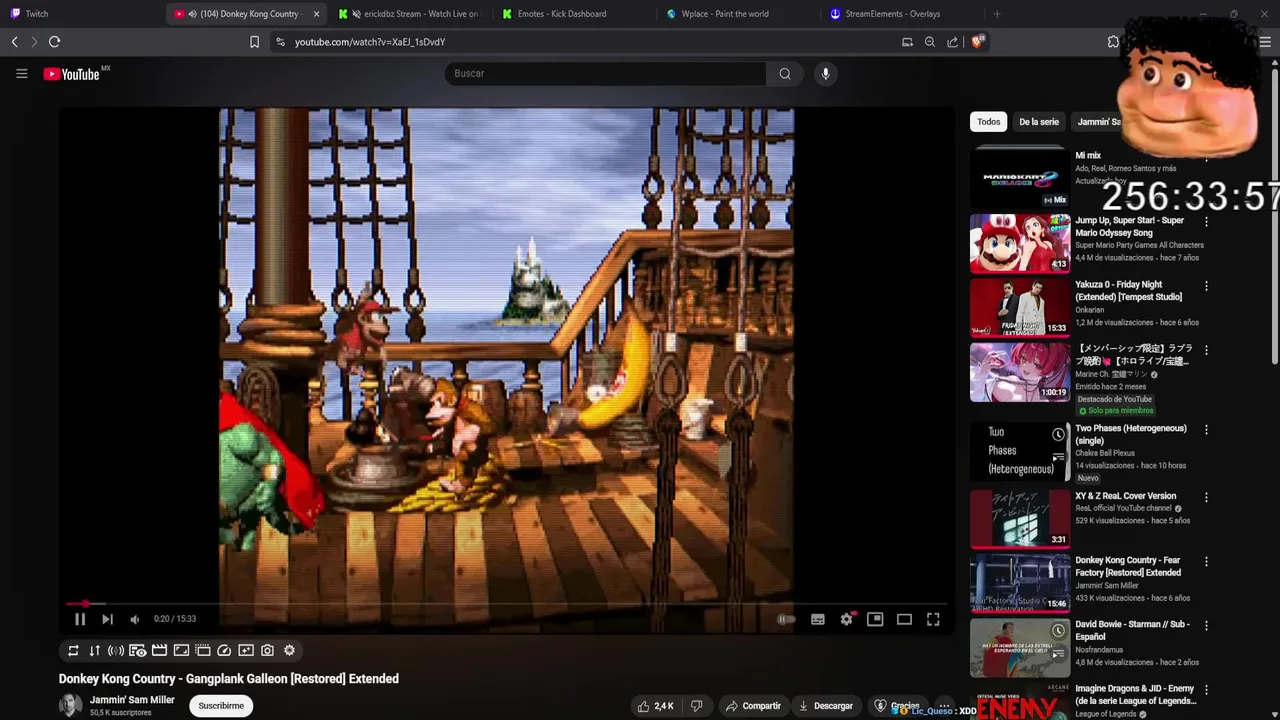Click the fit-to-window resize icon
This screenshot has height=720, width=1280.
[x=181, y=650]
